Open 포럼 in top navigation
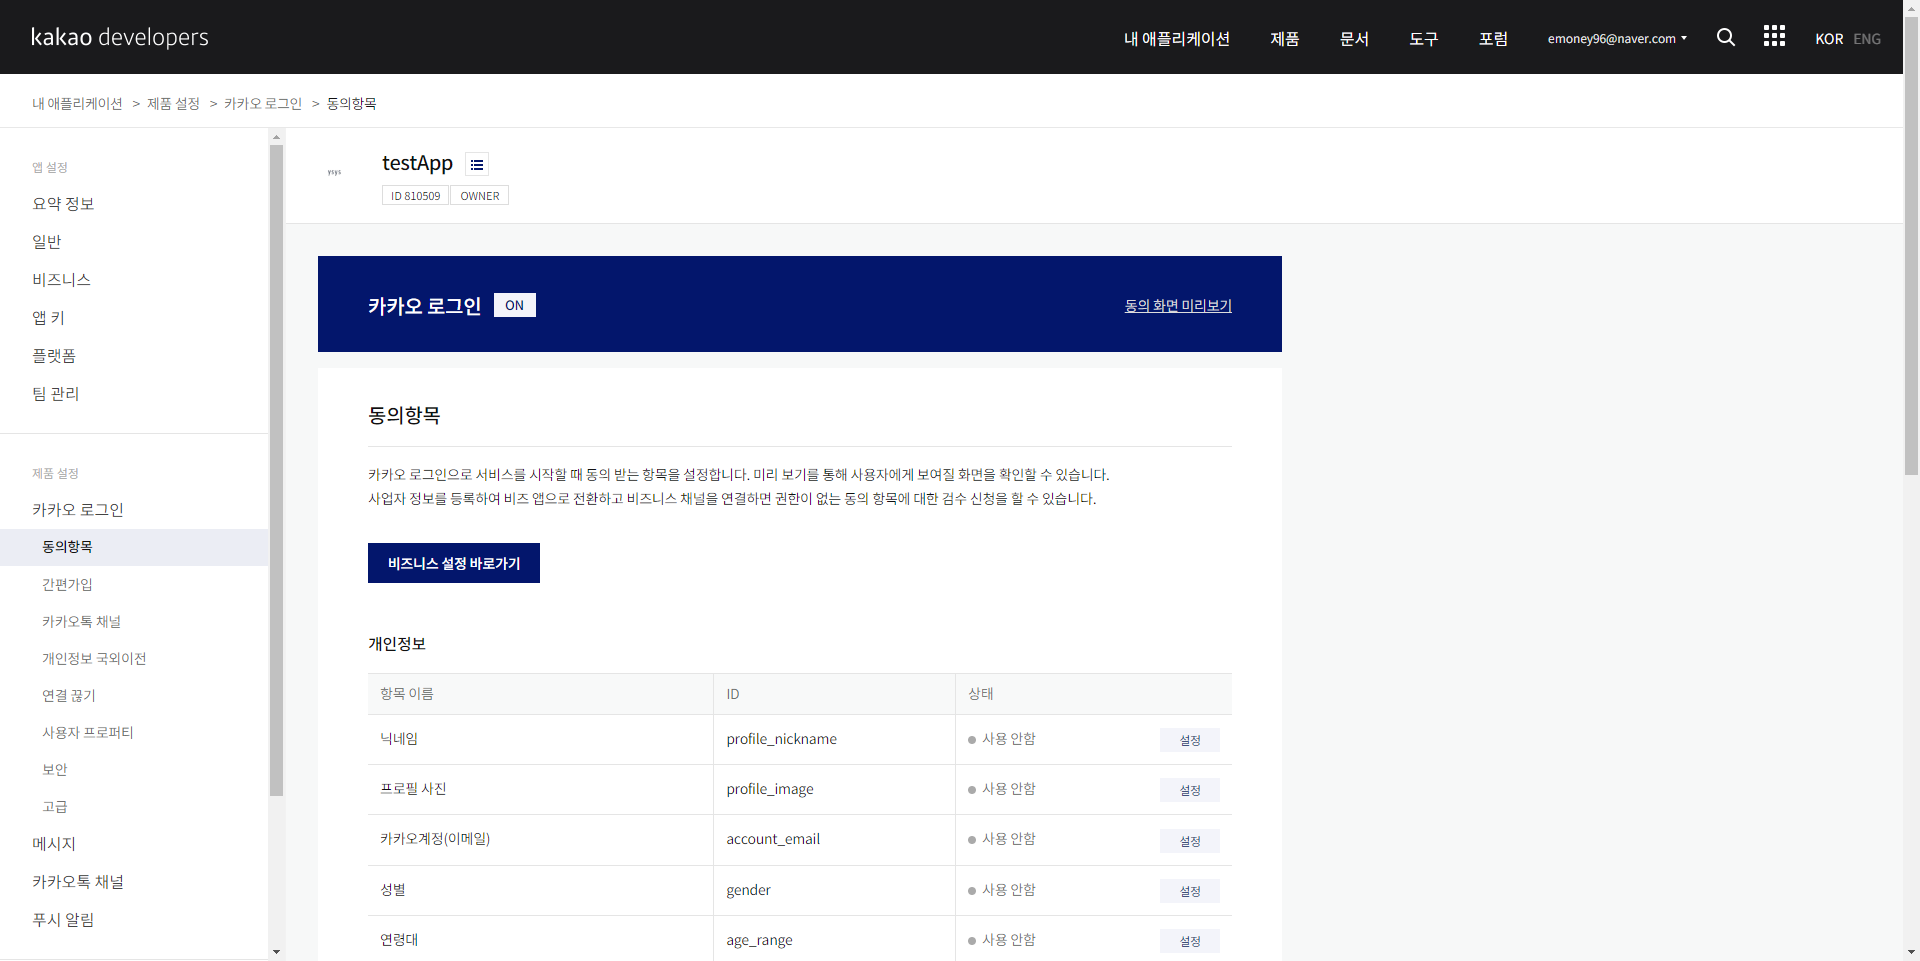 [x=1493, y=39]
